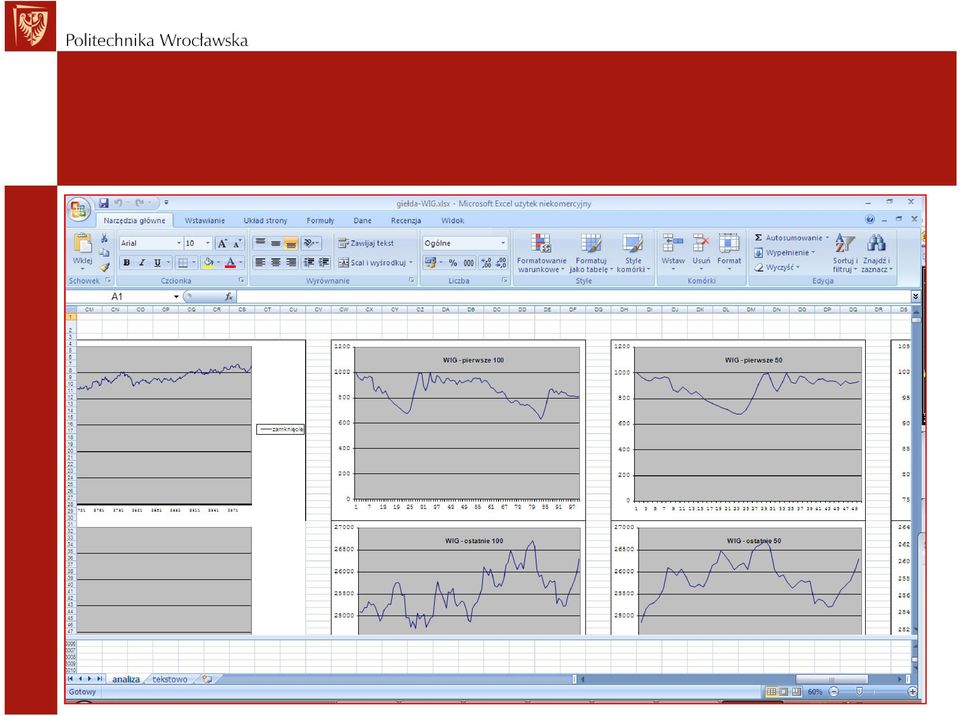Undo the last action
Screen dimensions: 960x716
click(x=118, y=203)
